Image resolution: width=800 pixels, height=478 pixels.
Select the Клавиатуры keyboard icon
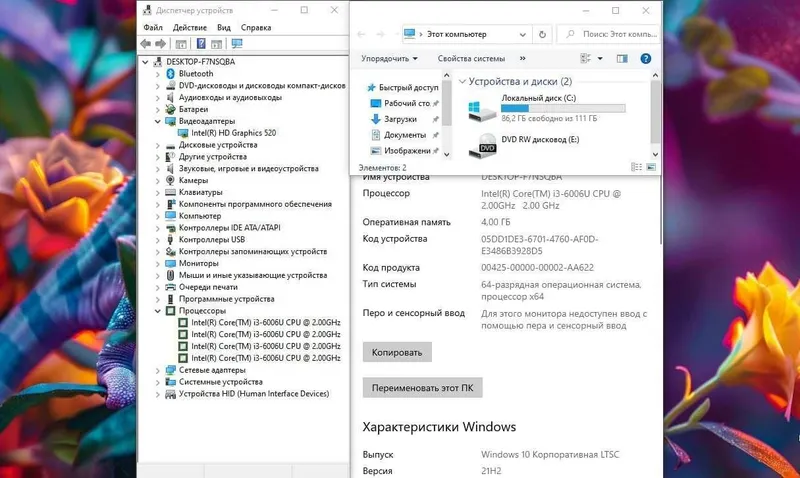pos(170,192)
